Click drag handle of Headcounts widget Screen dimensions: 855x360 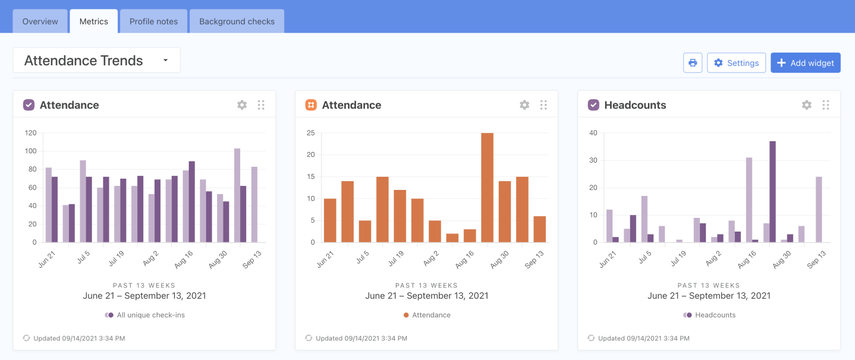coord(826,105)
